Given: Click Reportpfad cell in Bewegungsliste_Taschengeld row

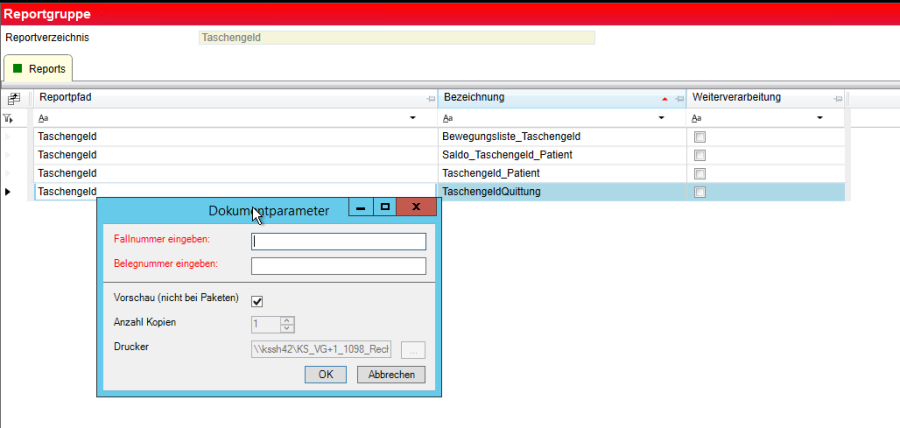Looking at the screenshot, I should pyautogui.click(x=235, y=137).
